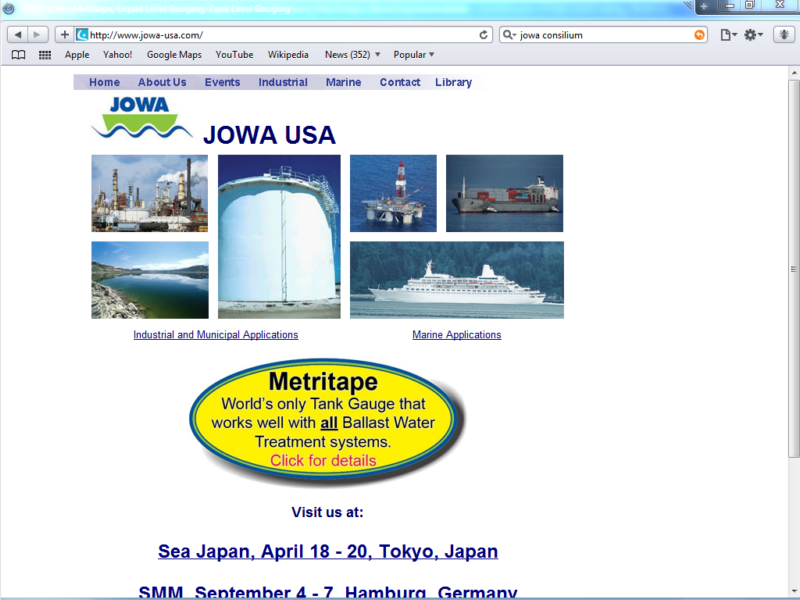Click the refinery plant photo
800x600 pixels.
(149, 193)
